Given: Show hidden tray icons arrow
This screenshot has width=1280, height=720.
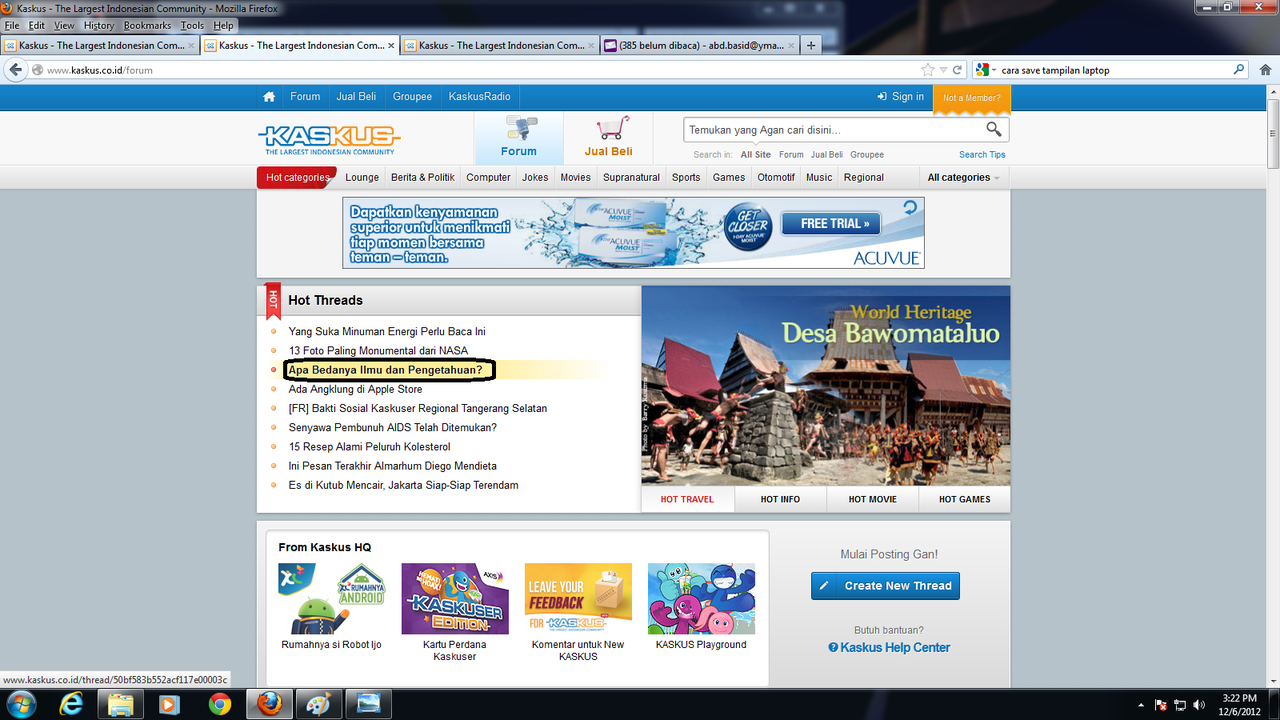Looking at the screenshot, I should [x=1141, y=704].
